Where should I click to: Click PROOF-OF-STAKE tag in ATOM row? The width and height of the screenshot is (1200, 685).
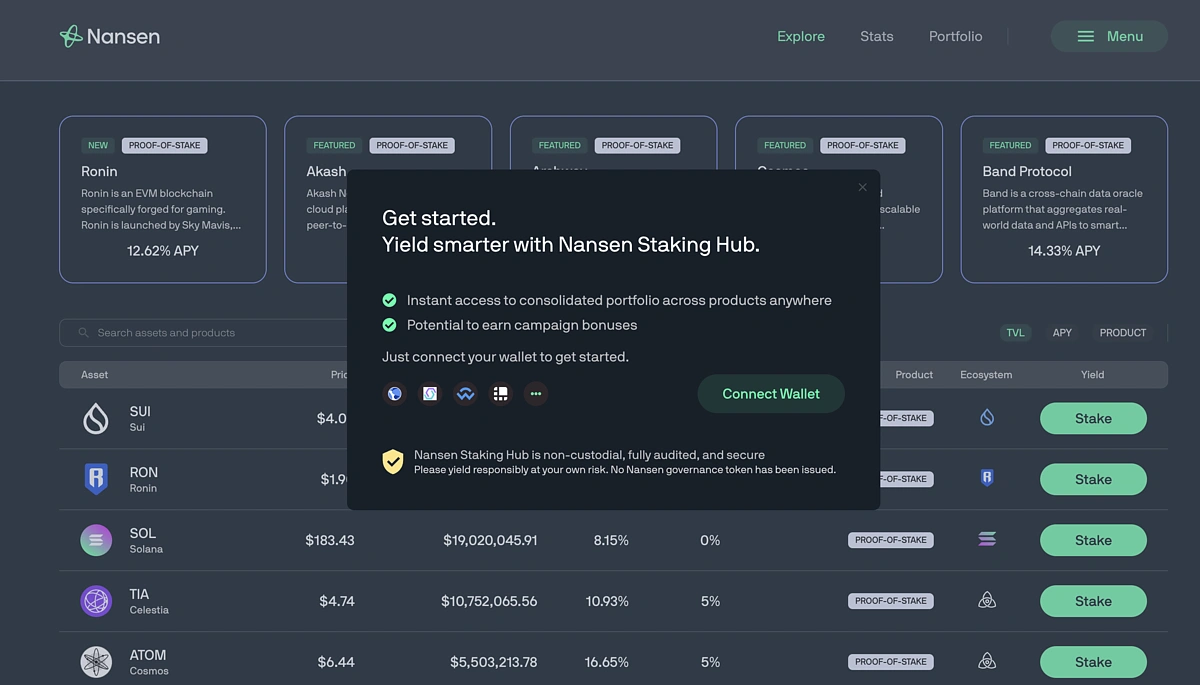pyautogui.click(x=891, y=662)
